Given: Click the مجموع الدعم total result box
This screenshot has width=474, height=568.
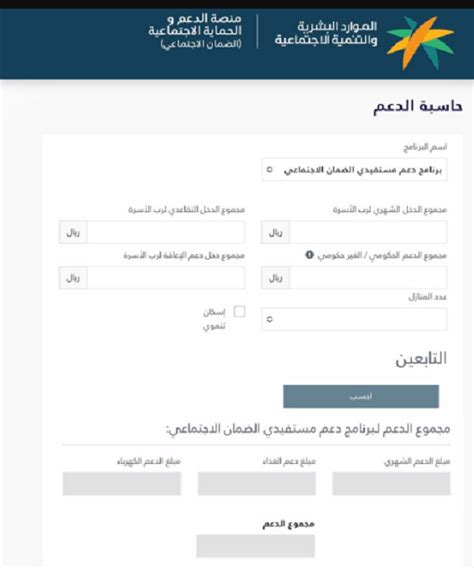Looking at the screenshot, I should coord(256,546).
